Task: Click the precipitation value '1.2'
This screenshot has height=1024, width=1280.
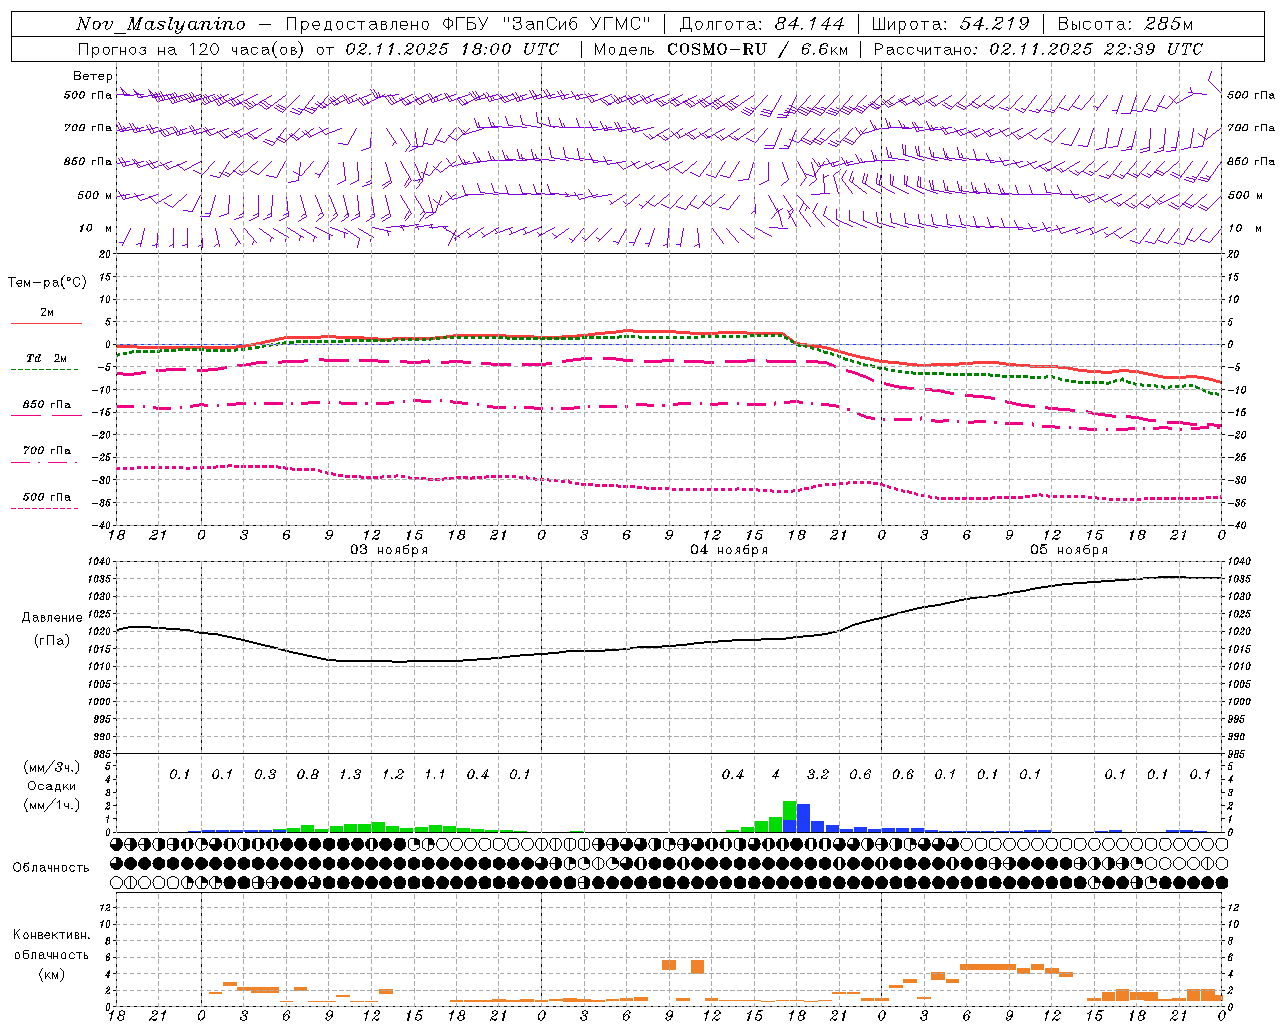Action: pyautogui.click(x=393, y=774)
